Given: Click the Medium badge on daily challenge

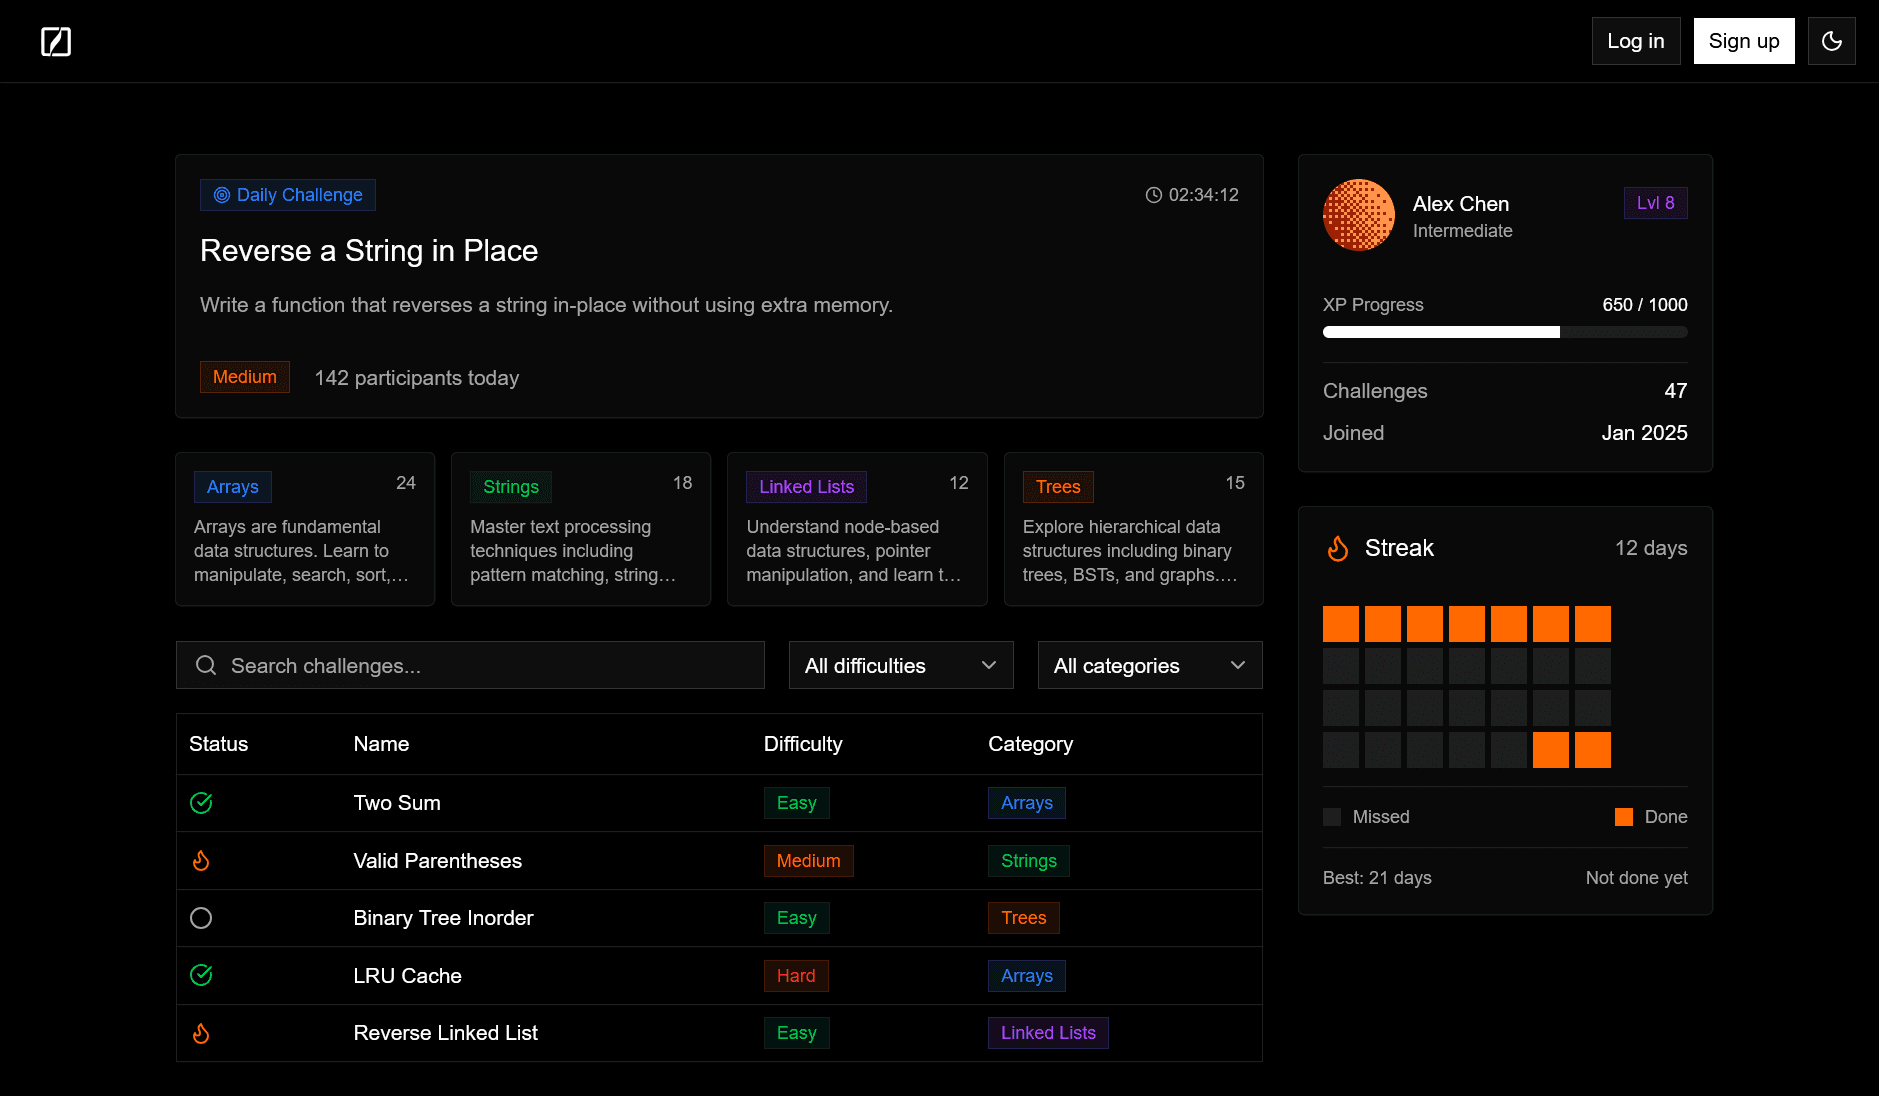Looking at the screenshot, I should pos(245,377).
